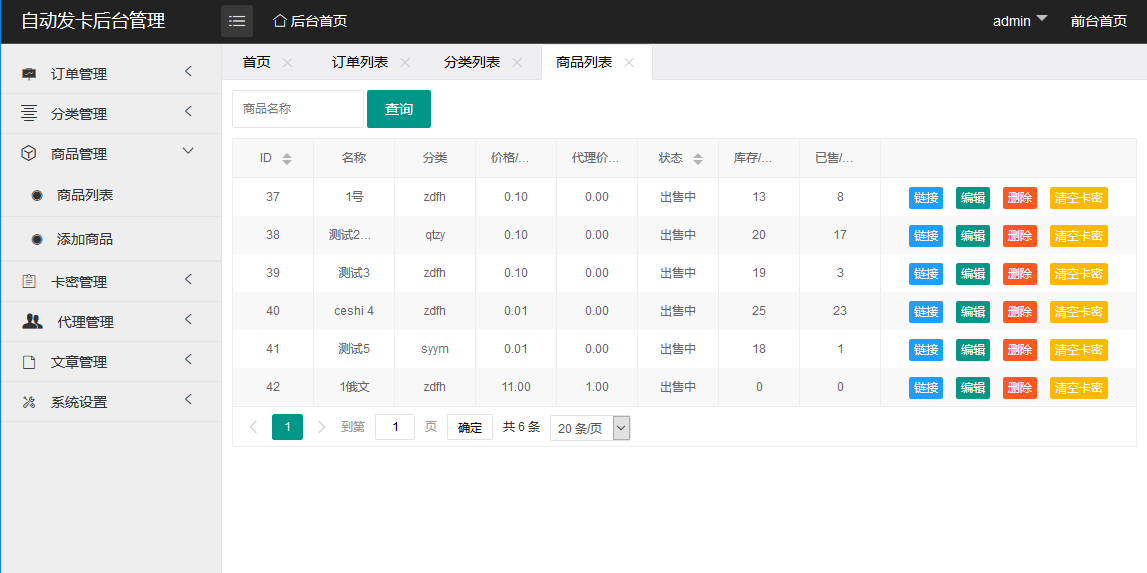Click the home icon beside 后台首页
Viewport: 1147px width, 573px height.
tap(279, 21)
